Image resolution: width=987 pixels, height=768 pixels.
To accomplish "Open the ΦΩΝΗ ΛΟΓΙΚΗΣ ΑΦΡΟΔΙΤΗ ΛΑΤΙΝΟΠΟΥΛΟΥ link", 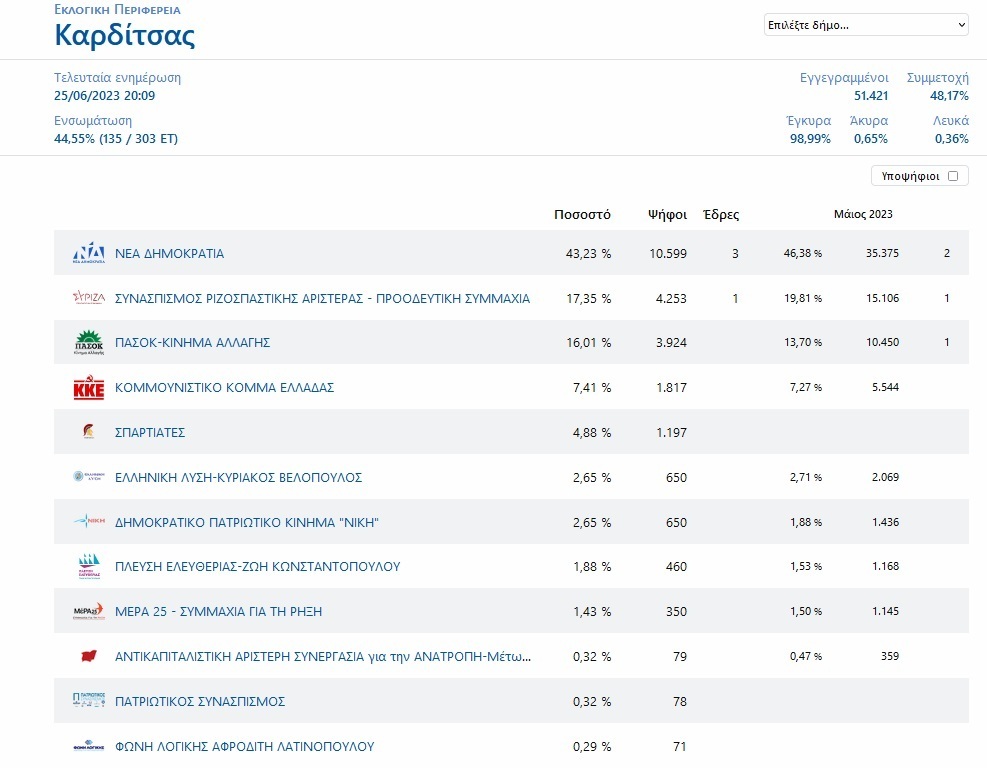I will click(244, 747).
